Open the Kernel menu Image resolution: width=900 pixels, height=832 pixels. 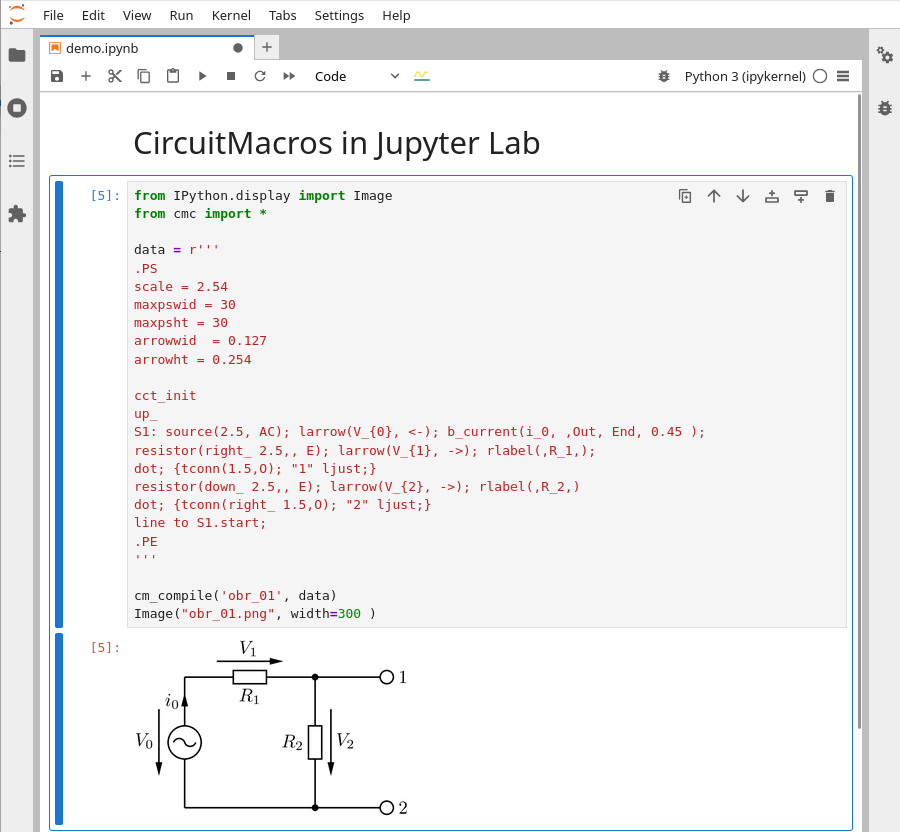pyautogui.click(x=231, y=15)
